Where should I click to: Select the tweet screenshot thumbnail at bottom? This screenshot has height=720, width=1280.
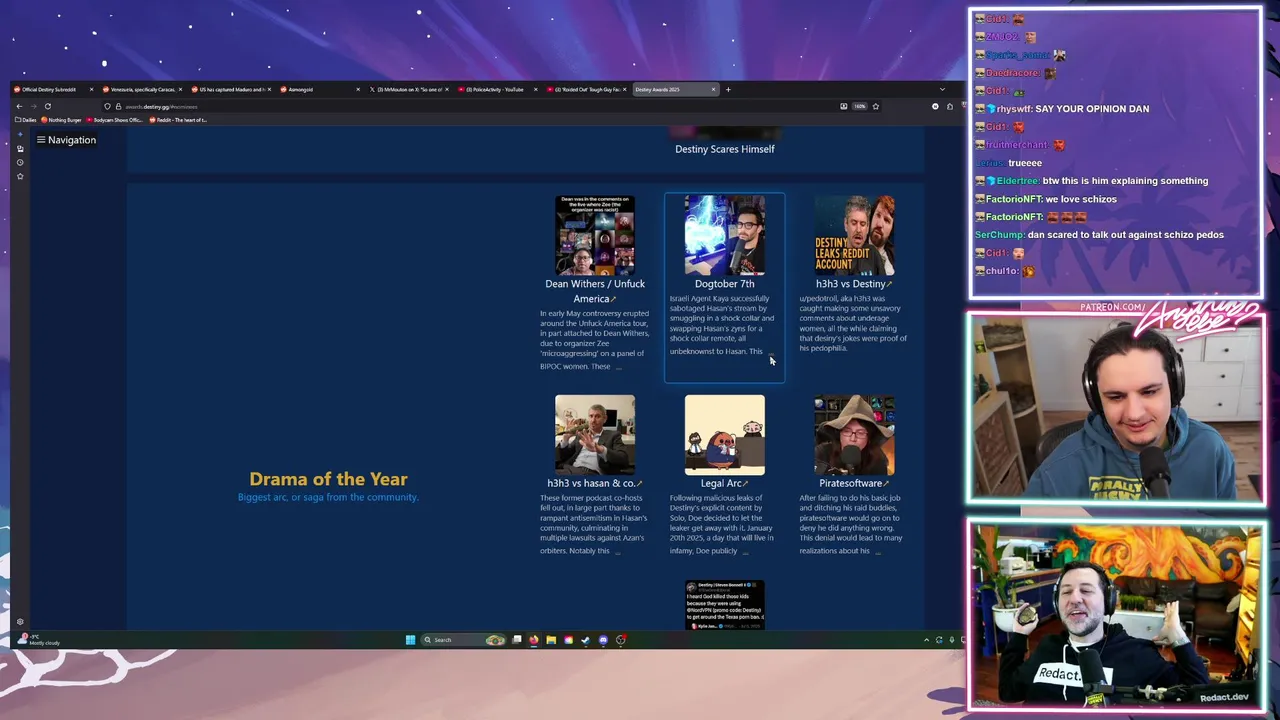[x=725, y=605]
